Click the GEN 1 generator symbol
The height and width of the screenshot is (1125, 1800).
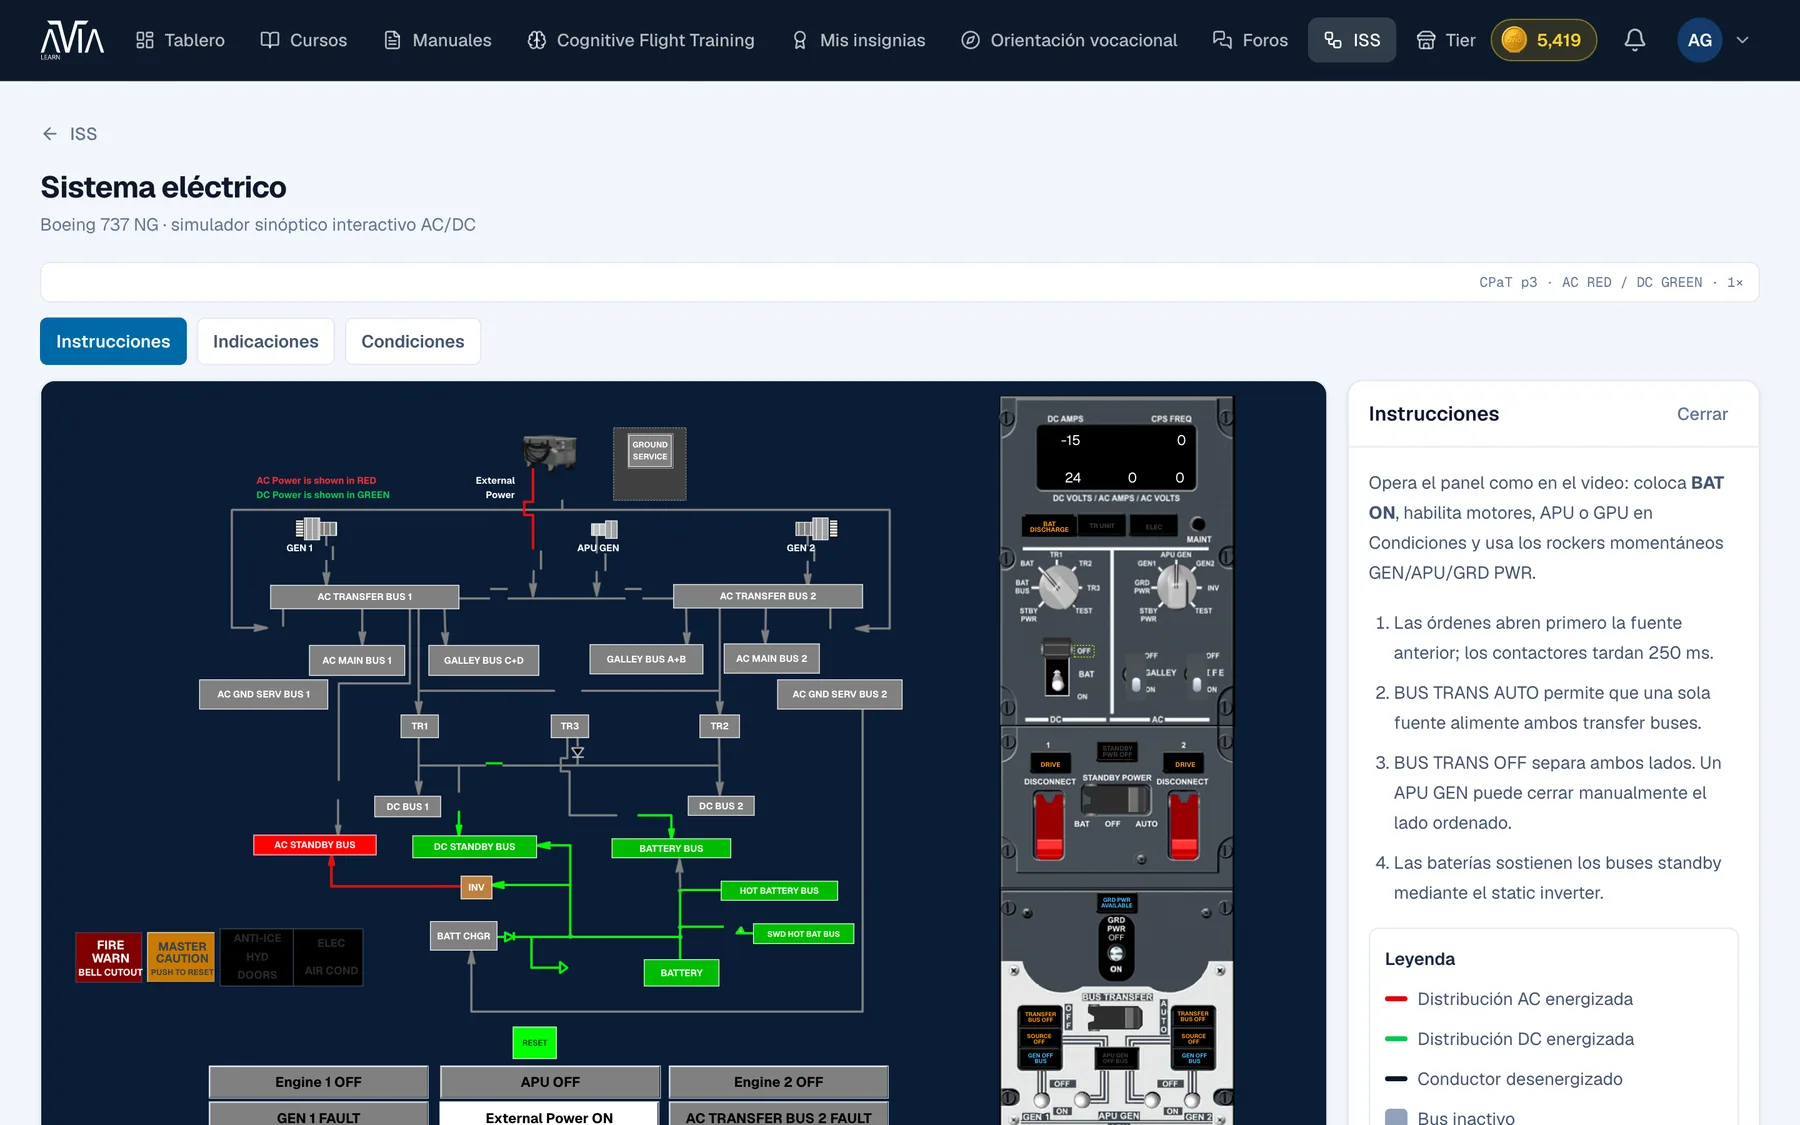pos(315,527)
